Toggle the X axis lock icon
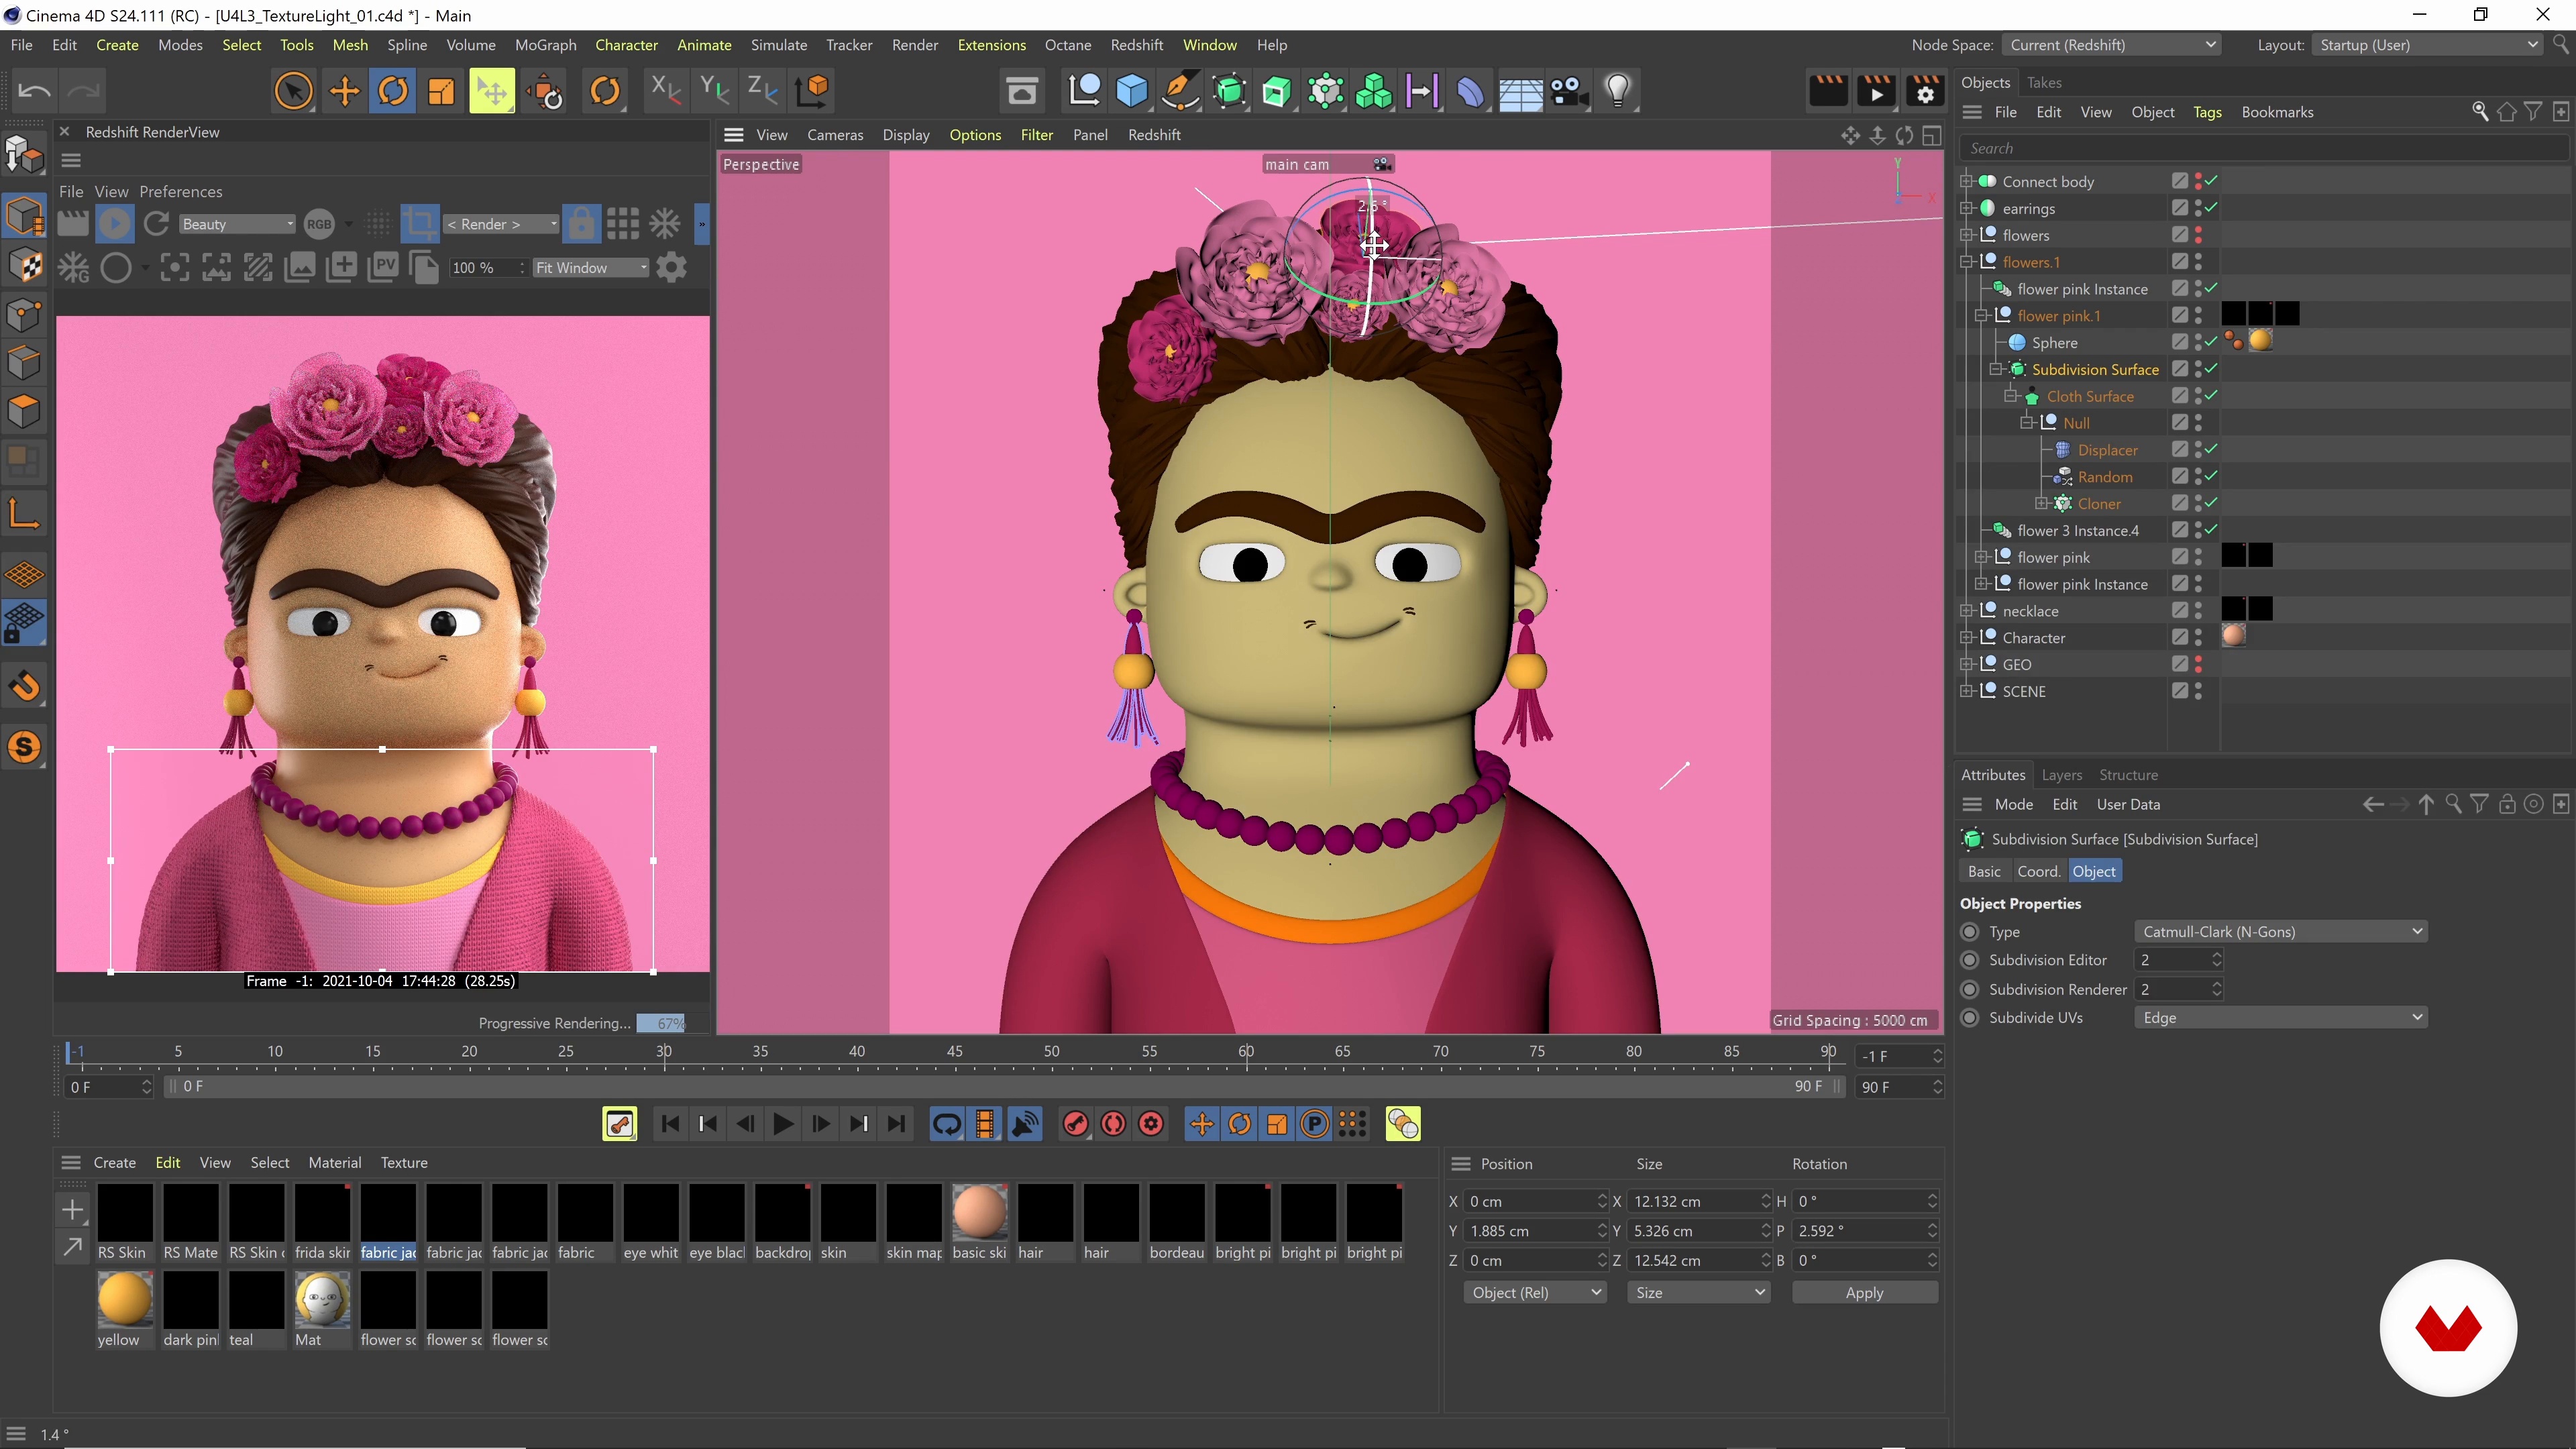This screenshot has height=1449, width=2576. tap(665, 90)
